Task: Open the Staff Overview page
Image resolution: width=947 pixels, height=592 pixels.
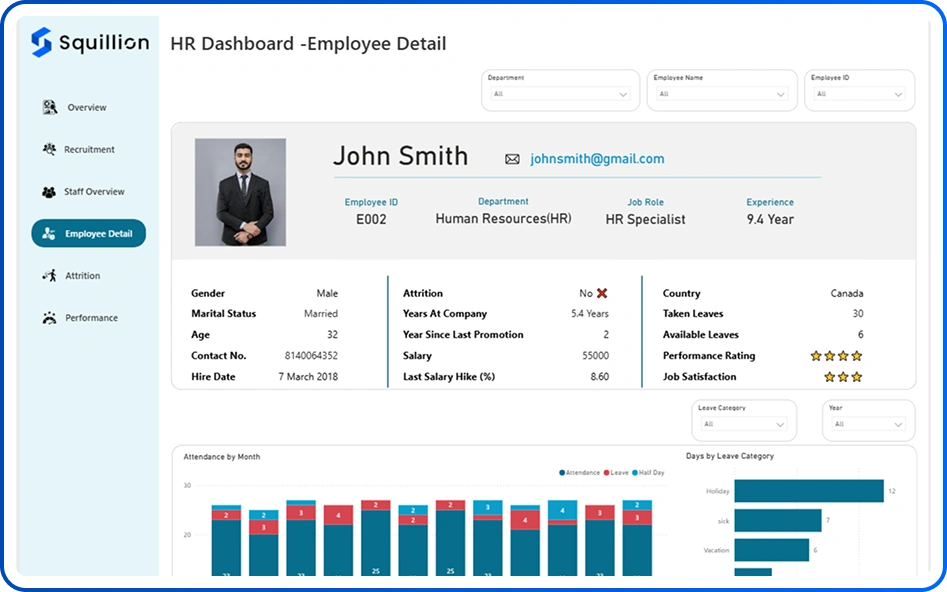Action: click(94, 191)
